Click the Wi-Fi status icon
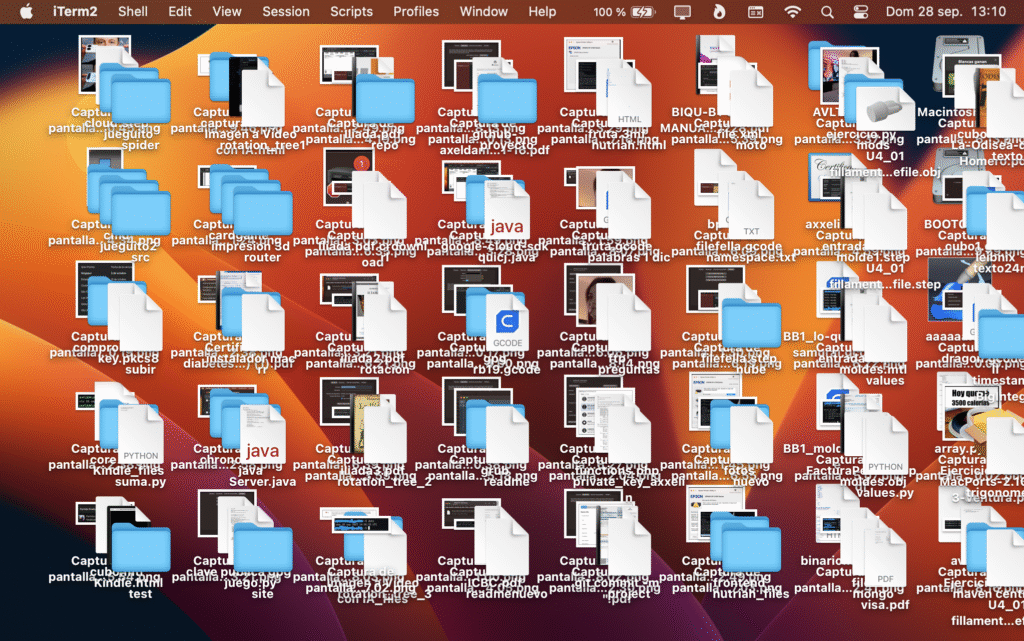This screenshot has height=641, width=1024. click(793, 12)
